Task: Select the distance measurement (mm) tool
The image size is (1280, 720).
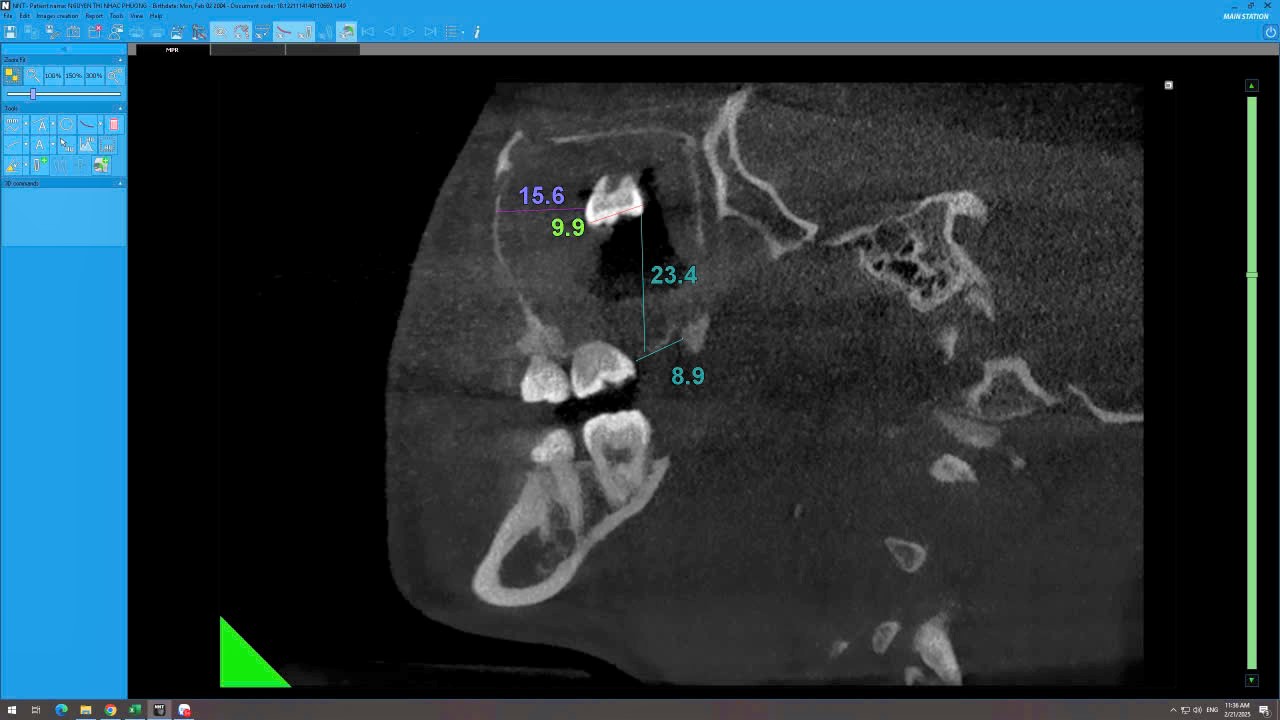Action: click(12, 125)
